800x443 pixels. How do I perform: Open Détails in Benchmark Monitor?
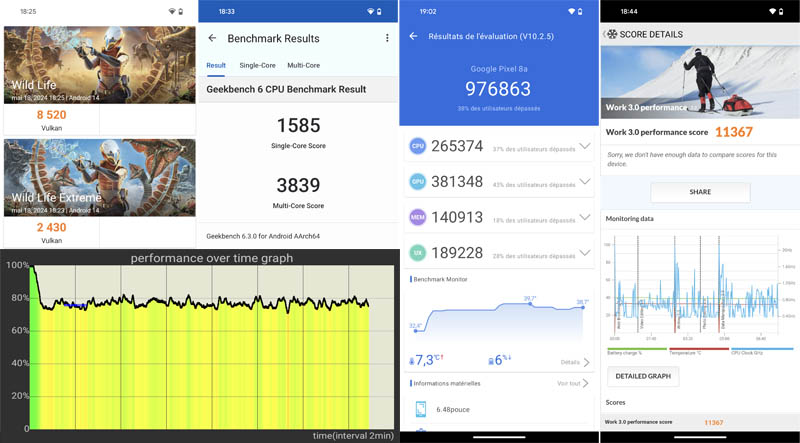click(573, 362)
